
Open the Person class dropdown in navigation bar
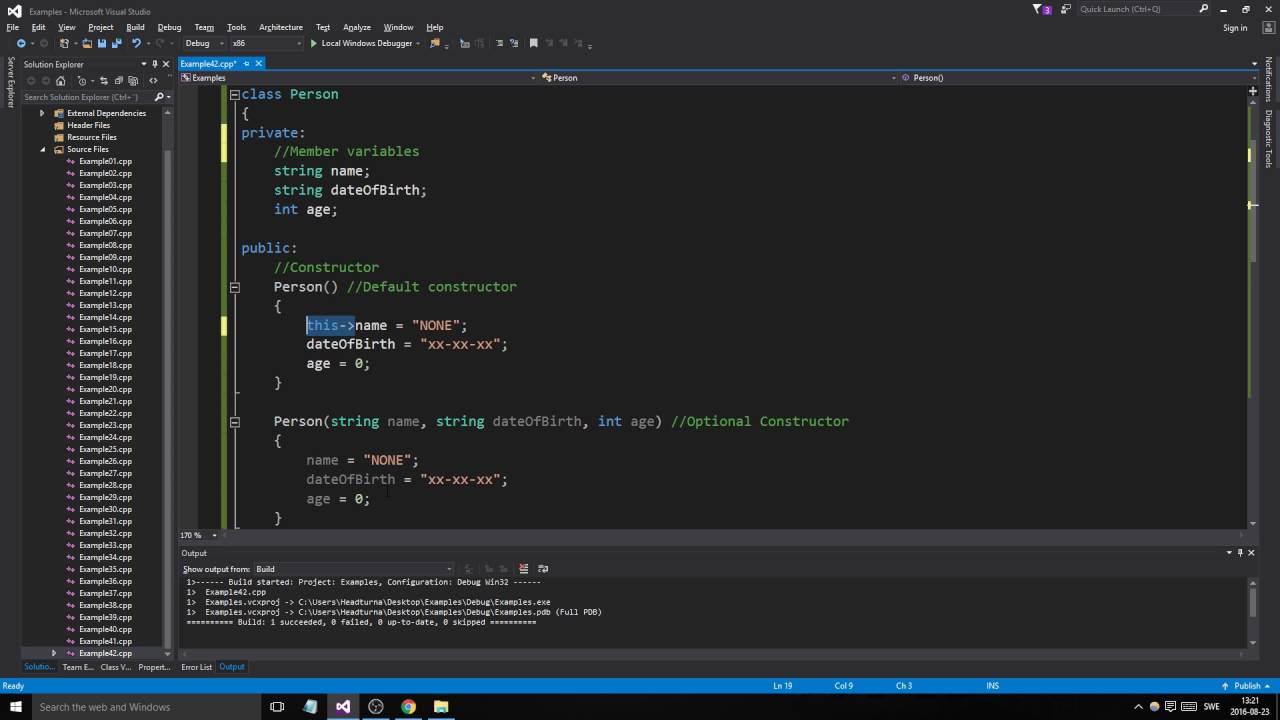click(717, 78)
